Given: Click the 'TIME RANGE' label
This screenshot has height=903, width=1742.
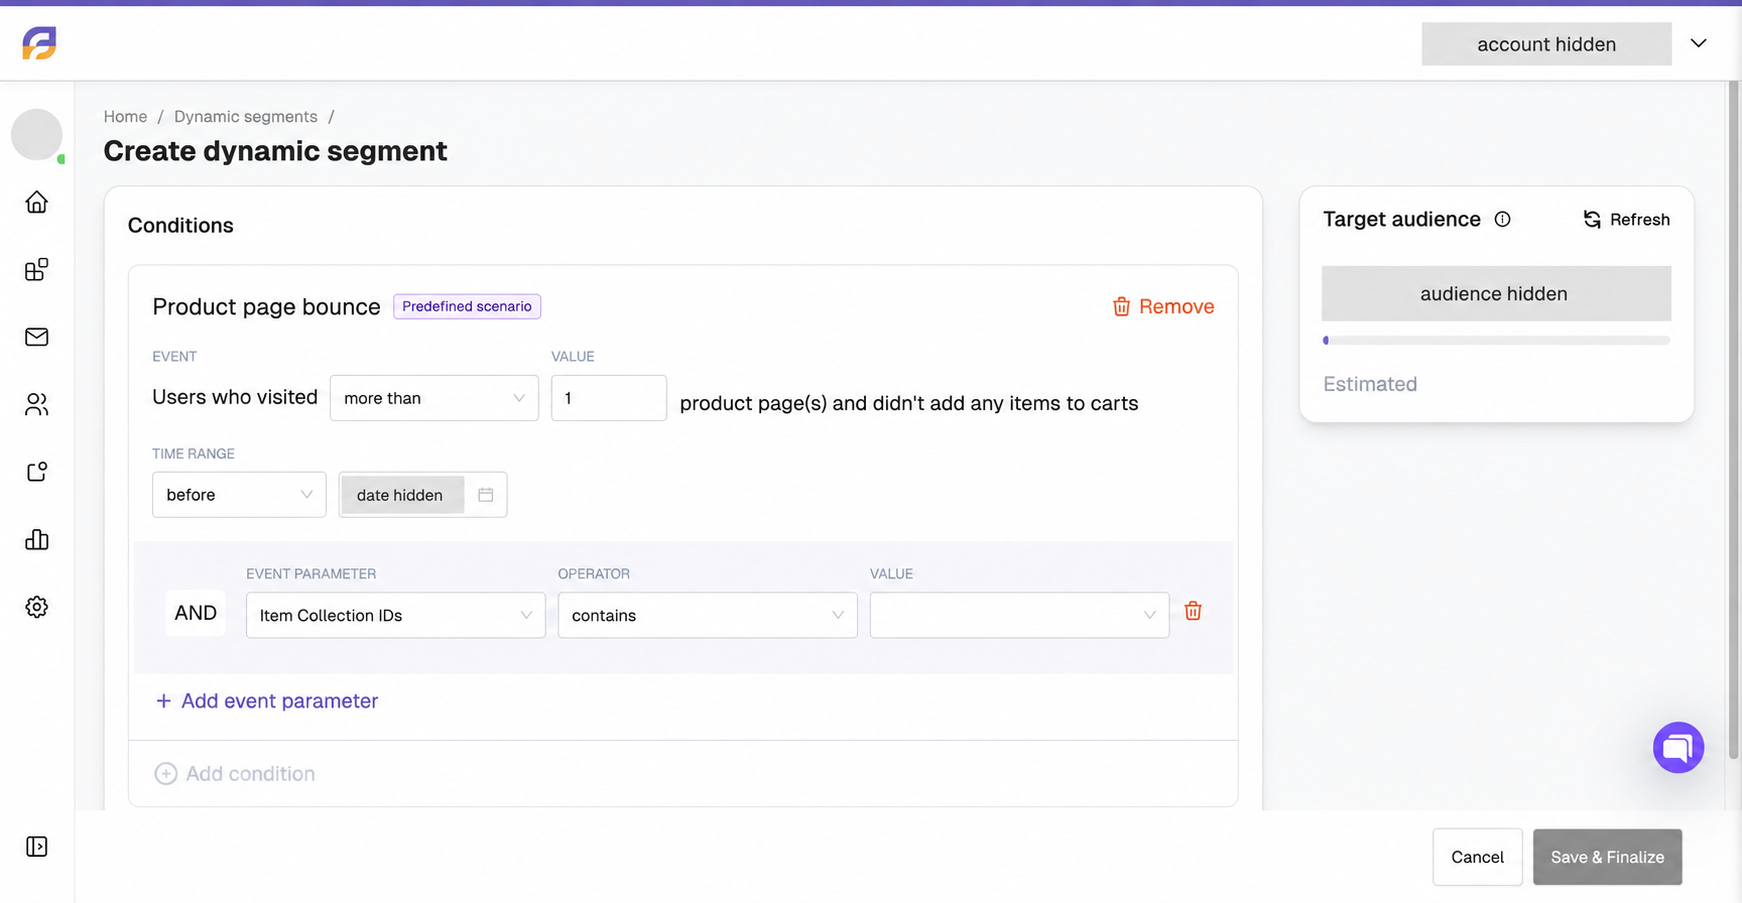Looking at the screenshot, I should coord(193,454).
